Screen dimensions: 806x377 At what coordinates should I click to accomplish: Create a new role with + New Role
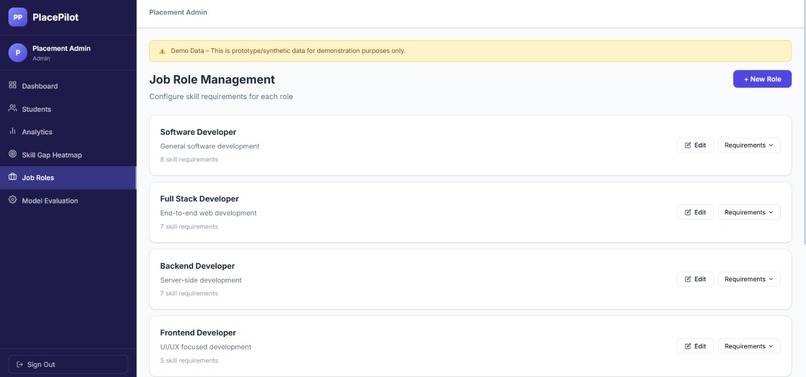762,79
